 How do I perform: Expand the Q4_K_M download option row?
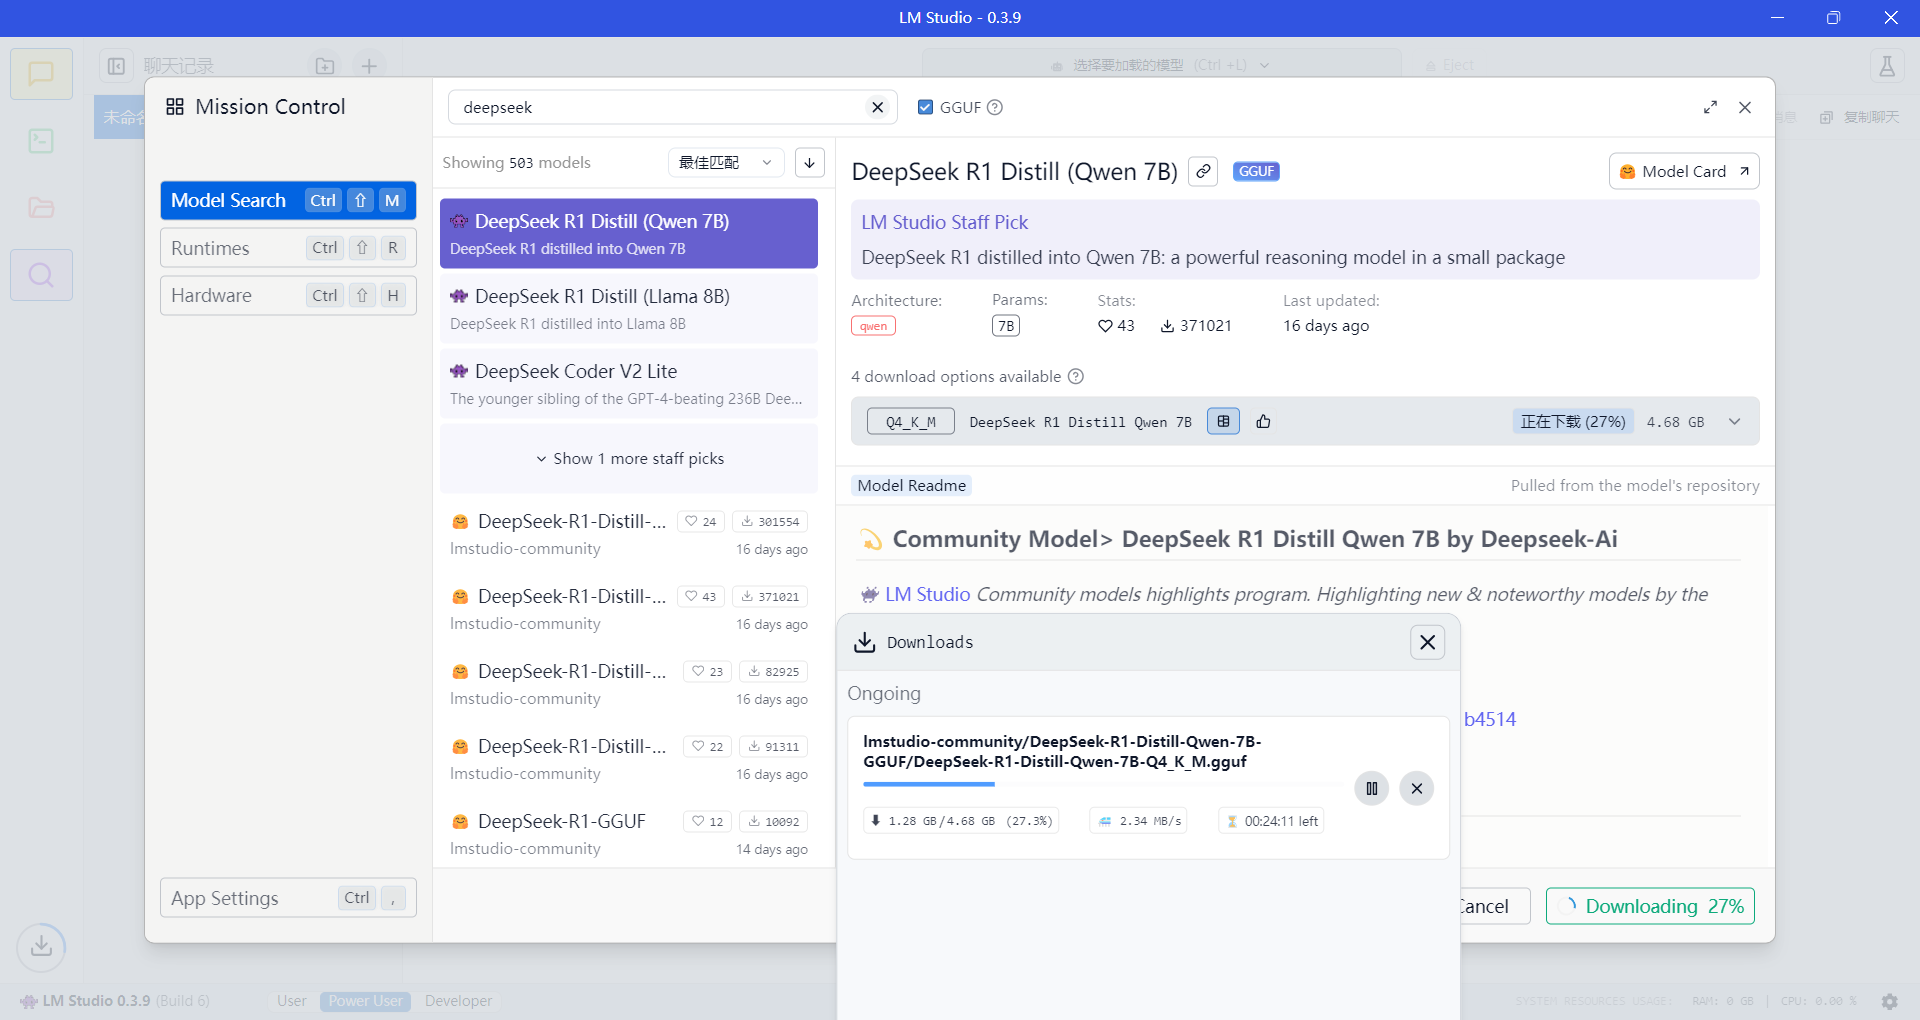click(1734, 422)
